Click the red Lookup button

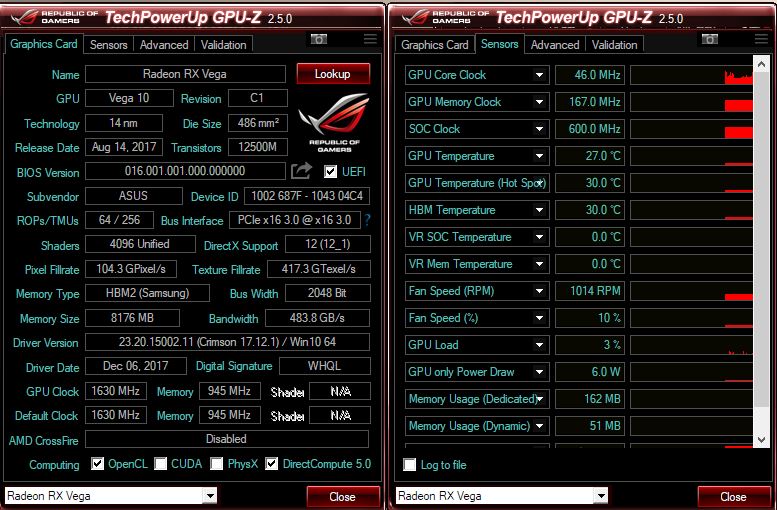tap(333, 74)
